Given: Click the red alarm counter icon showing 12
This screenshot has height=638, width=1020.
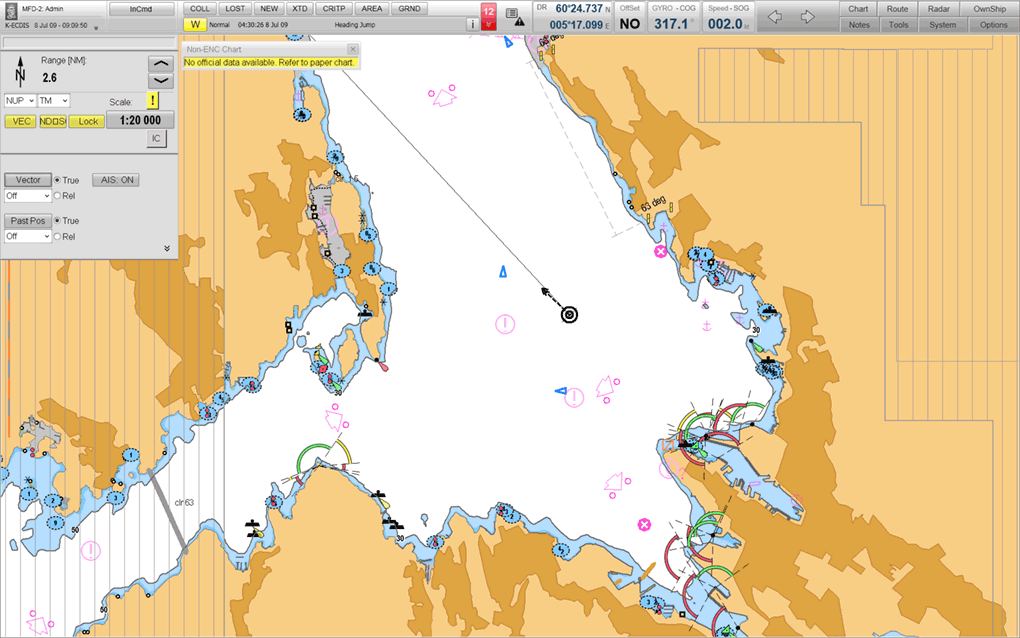Looking at the screenshot, I should tap(488, 16).
